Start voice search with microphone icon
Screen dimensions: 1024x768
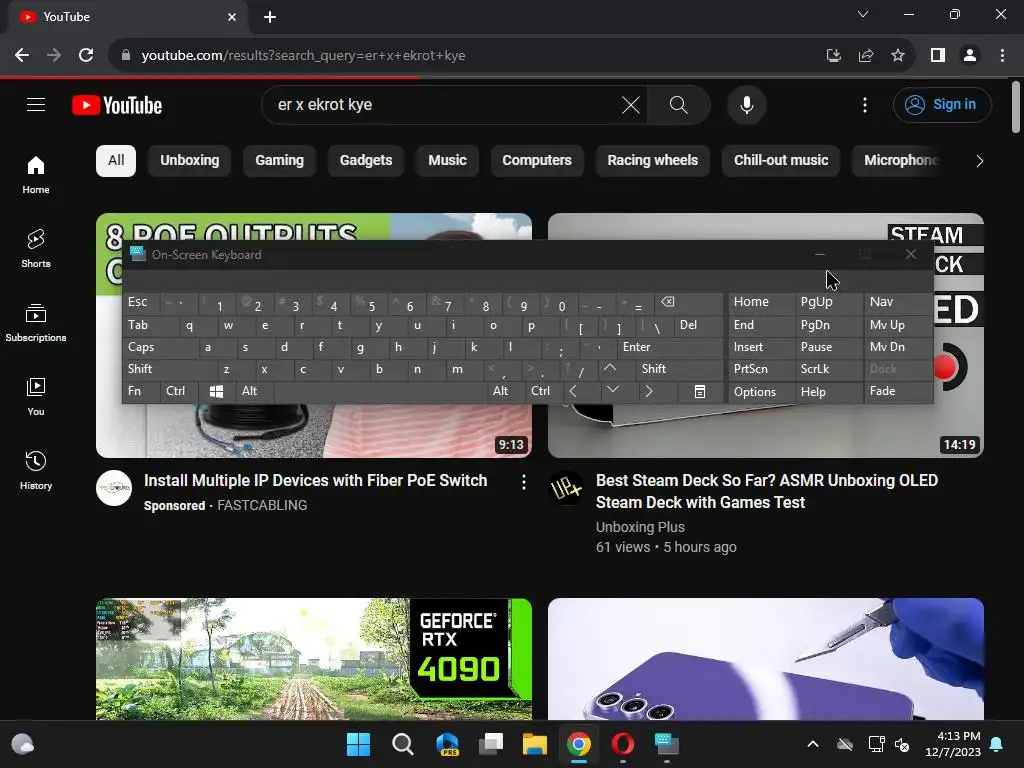pos(746,104)
